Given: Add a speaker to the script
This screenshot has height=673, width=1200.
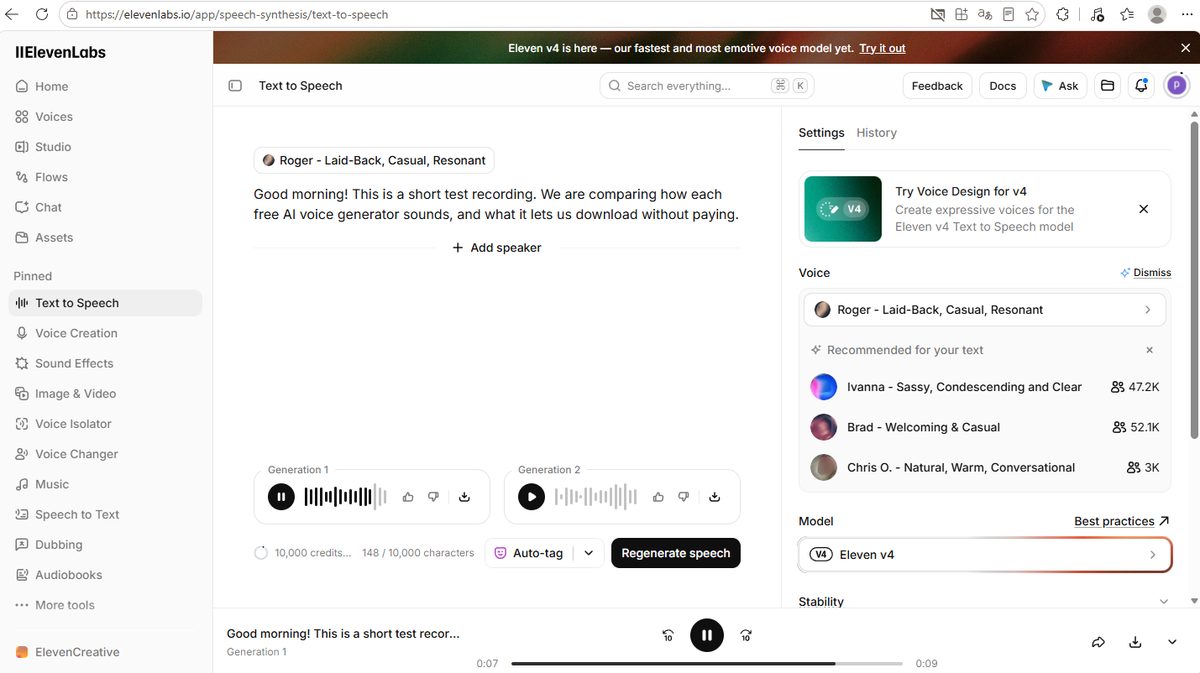Looking at the screenshot, I should 497,247.
